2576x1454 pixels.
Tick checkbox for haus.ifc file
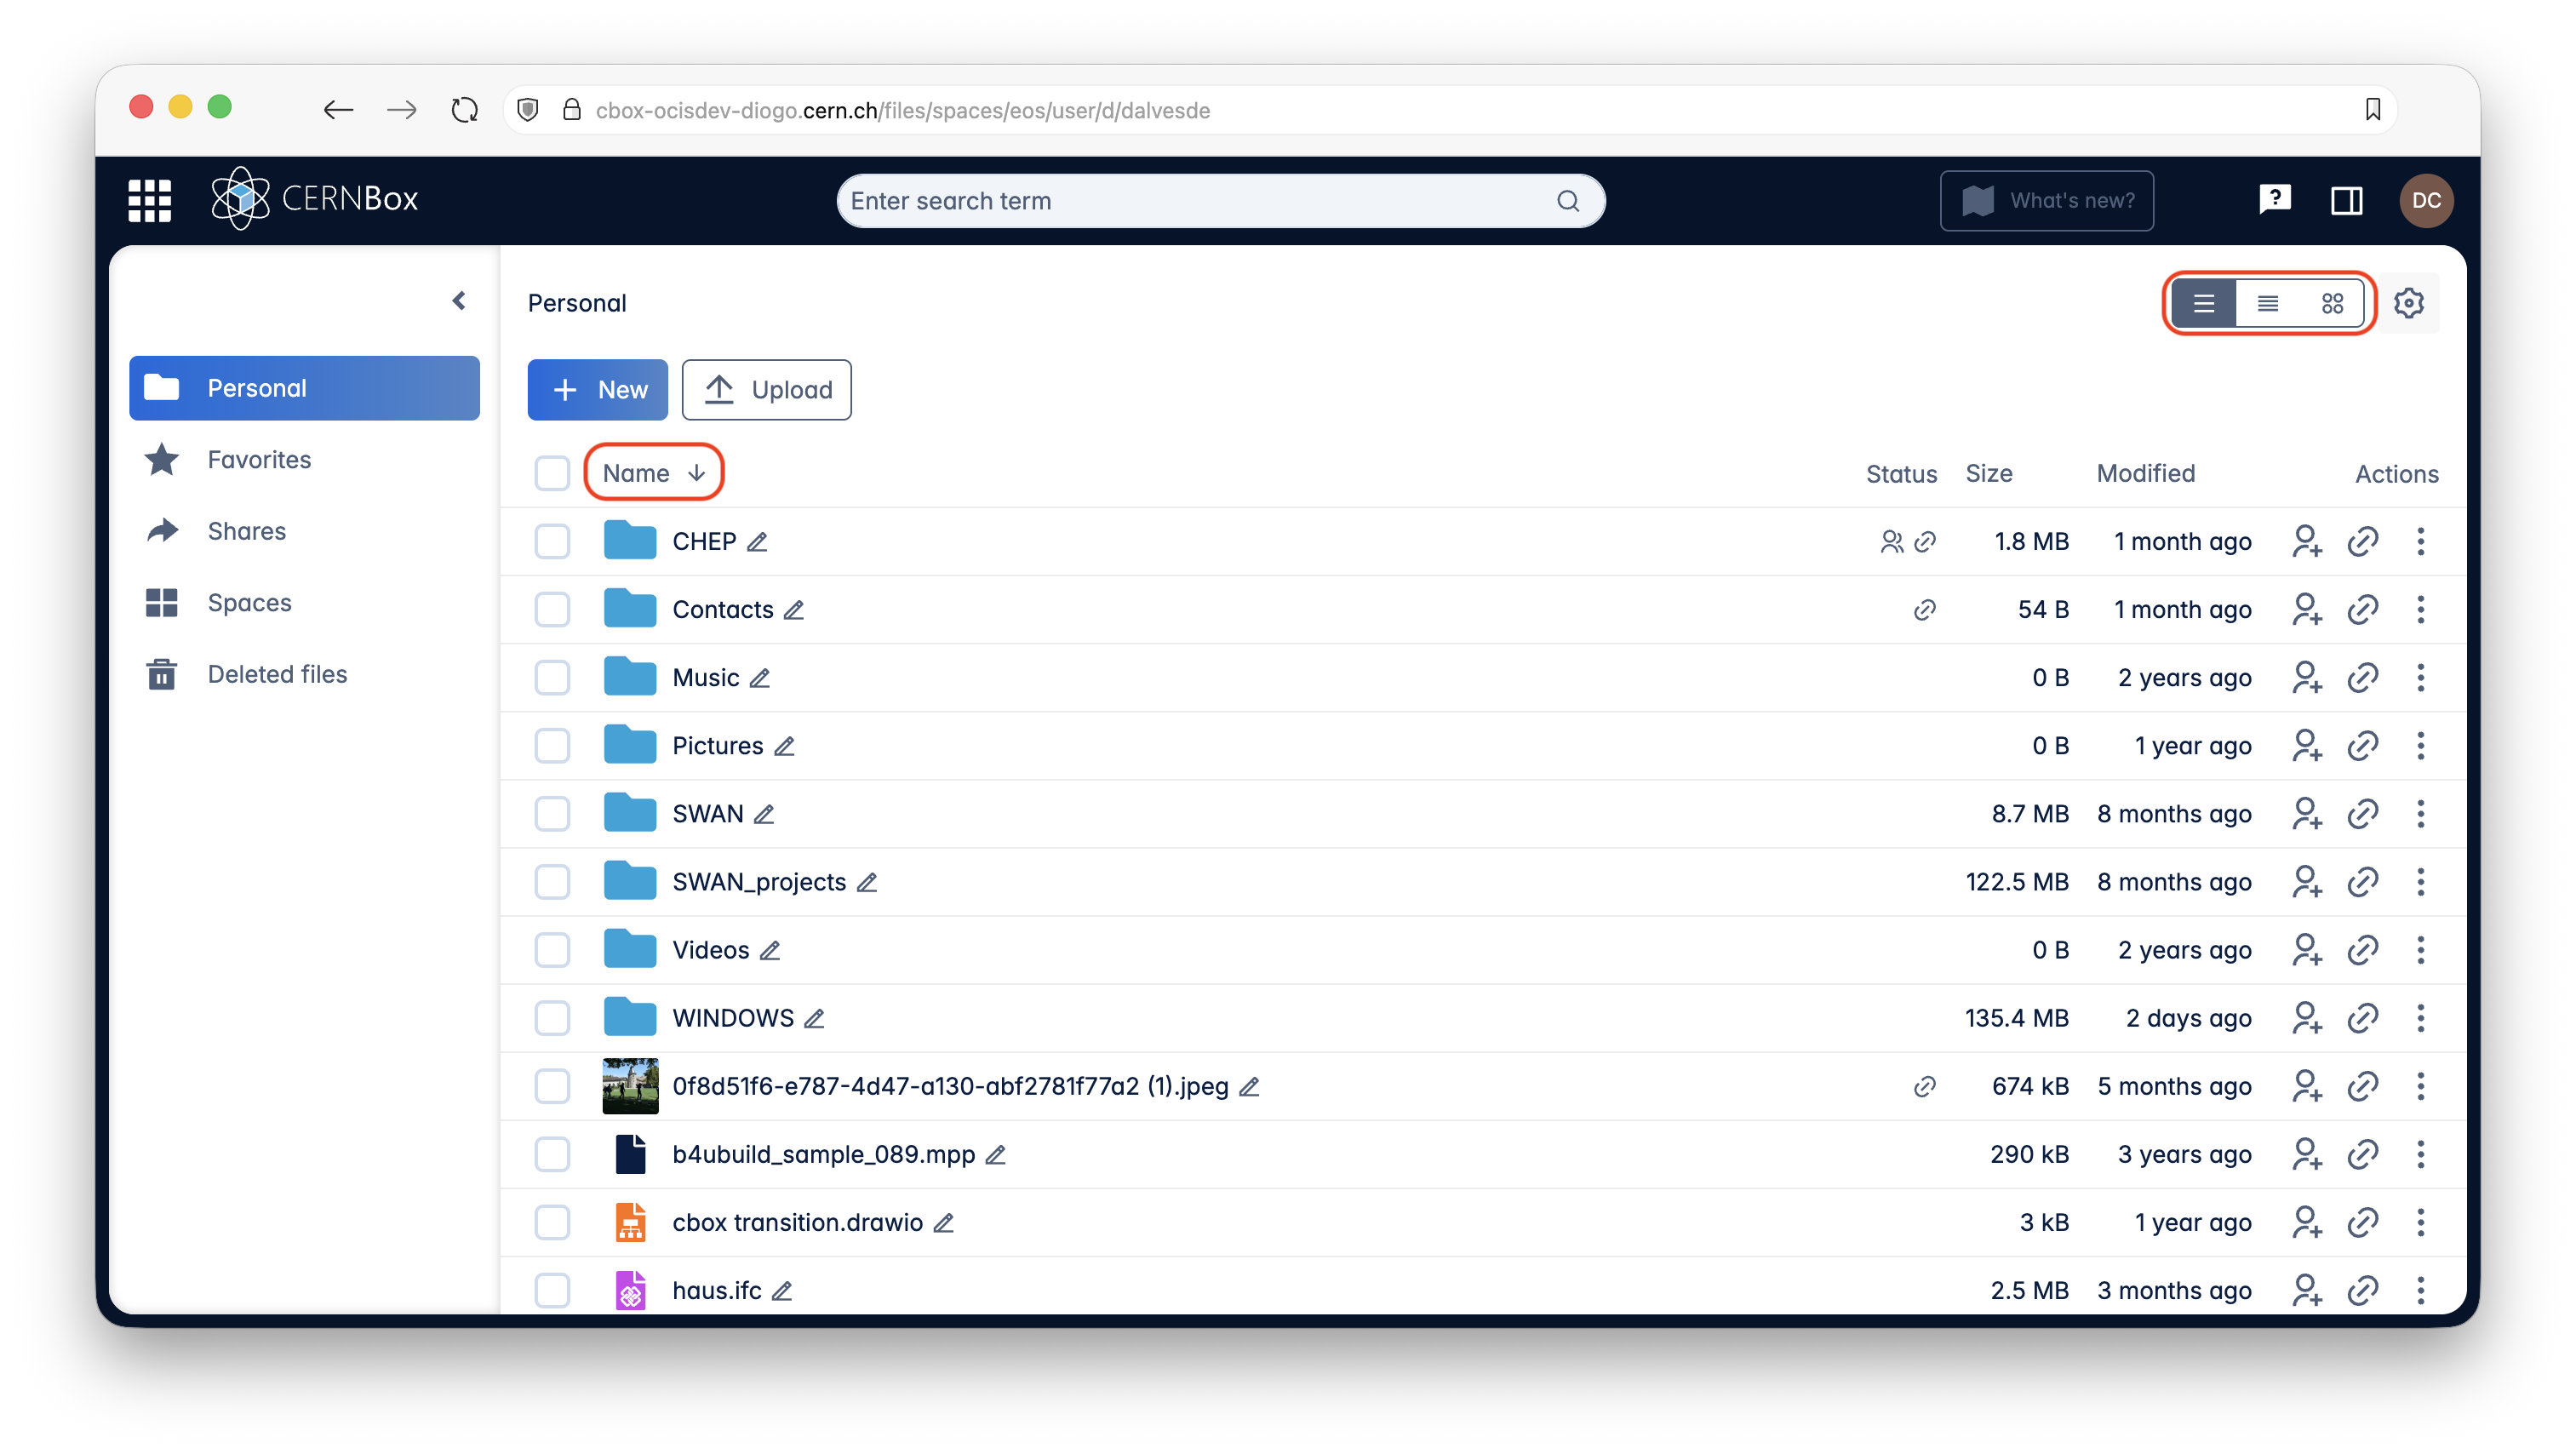click(552, 1290)
